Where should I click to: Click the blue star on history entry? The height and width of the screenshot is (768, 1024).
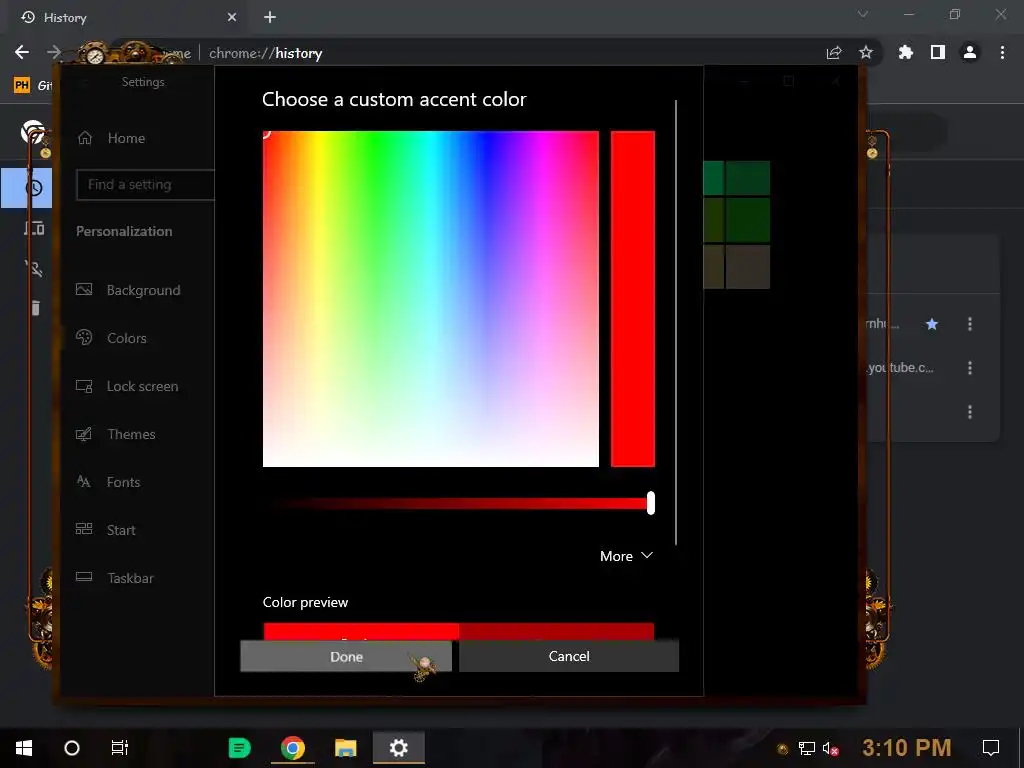pyautogui.click(x=932, y=324)
